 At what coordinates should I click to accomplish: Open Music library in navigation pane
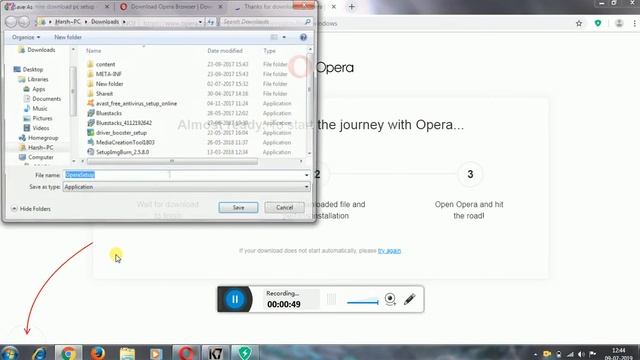(x=36, y=109)
